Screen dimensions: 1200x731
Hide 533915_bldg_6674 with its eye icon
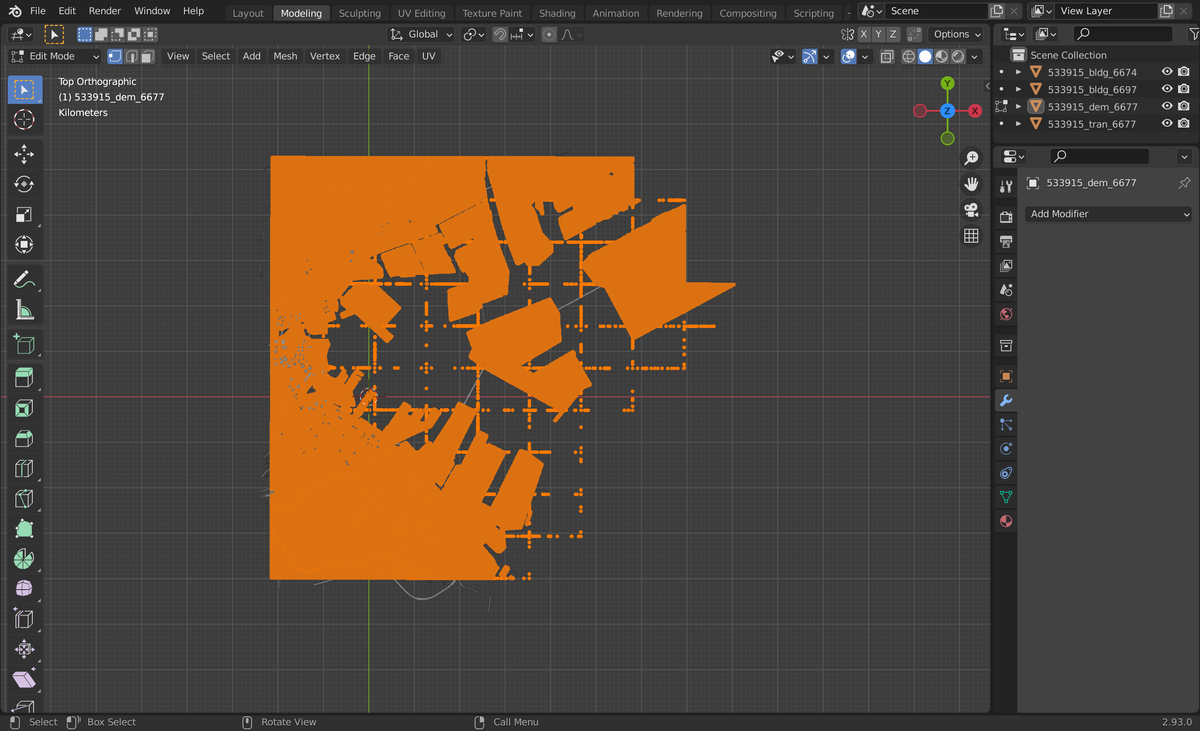pyautogui.click(x=1167, y=72)
